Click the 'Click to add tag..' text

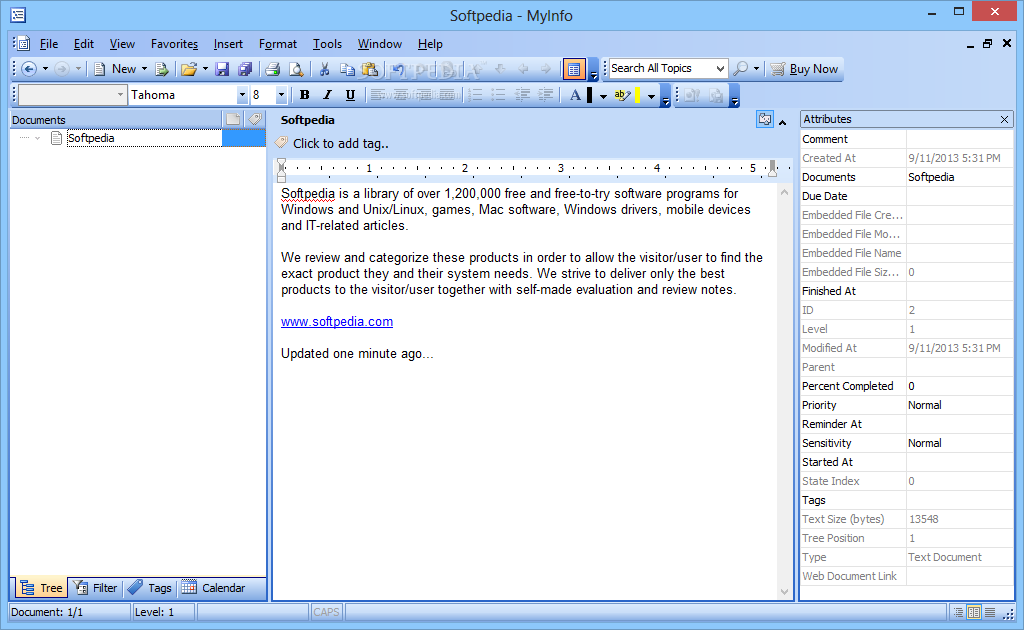341,144
